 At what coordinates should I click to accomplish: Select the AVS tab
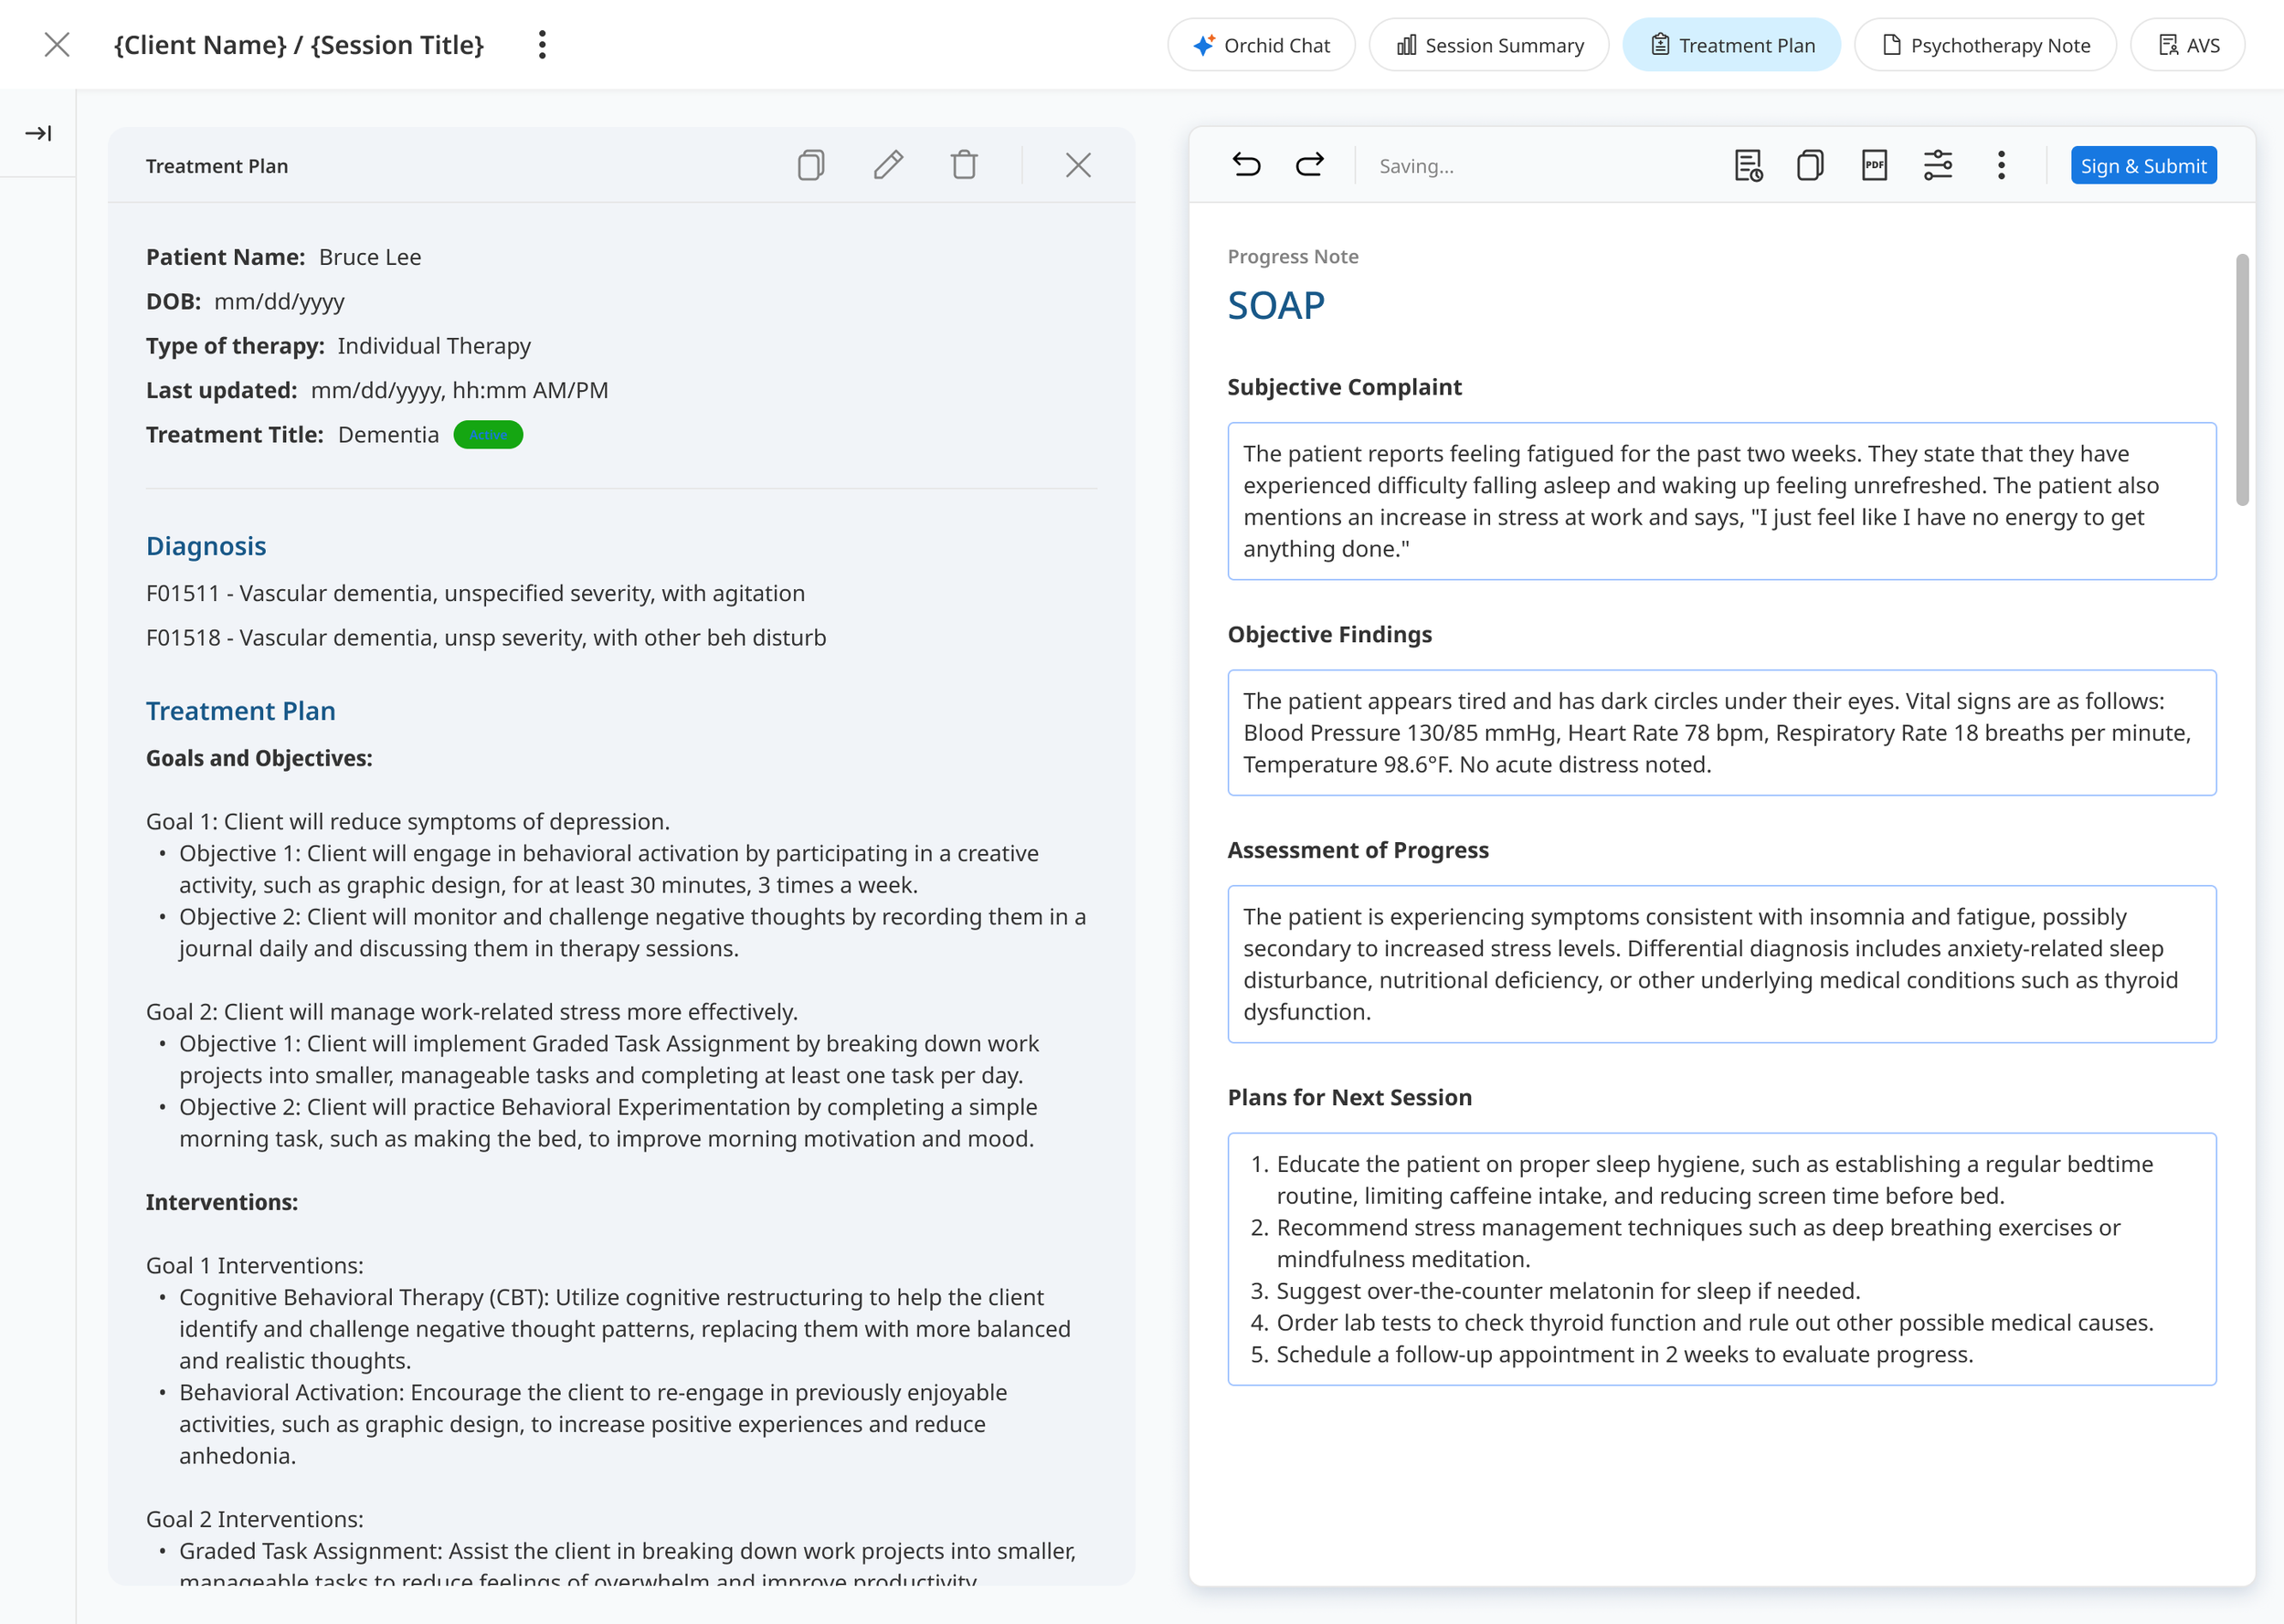point(2188,45)
